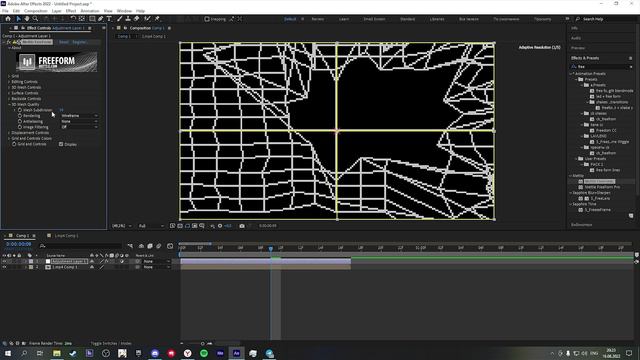
Task: Click the motion blur enable icon in timeline
Action: point(159,246)
